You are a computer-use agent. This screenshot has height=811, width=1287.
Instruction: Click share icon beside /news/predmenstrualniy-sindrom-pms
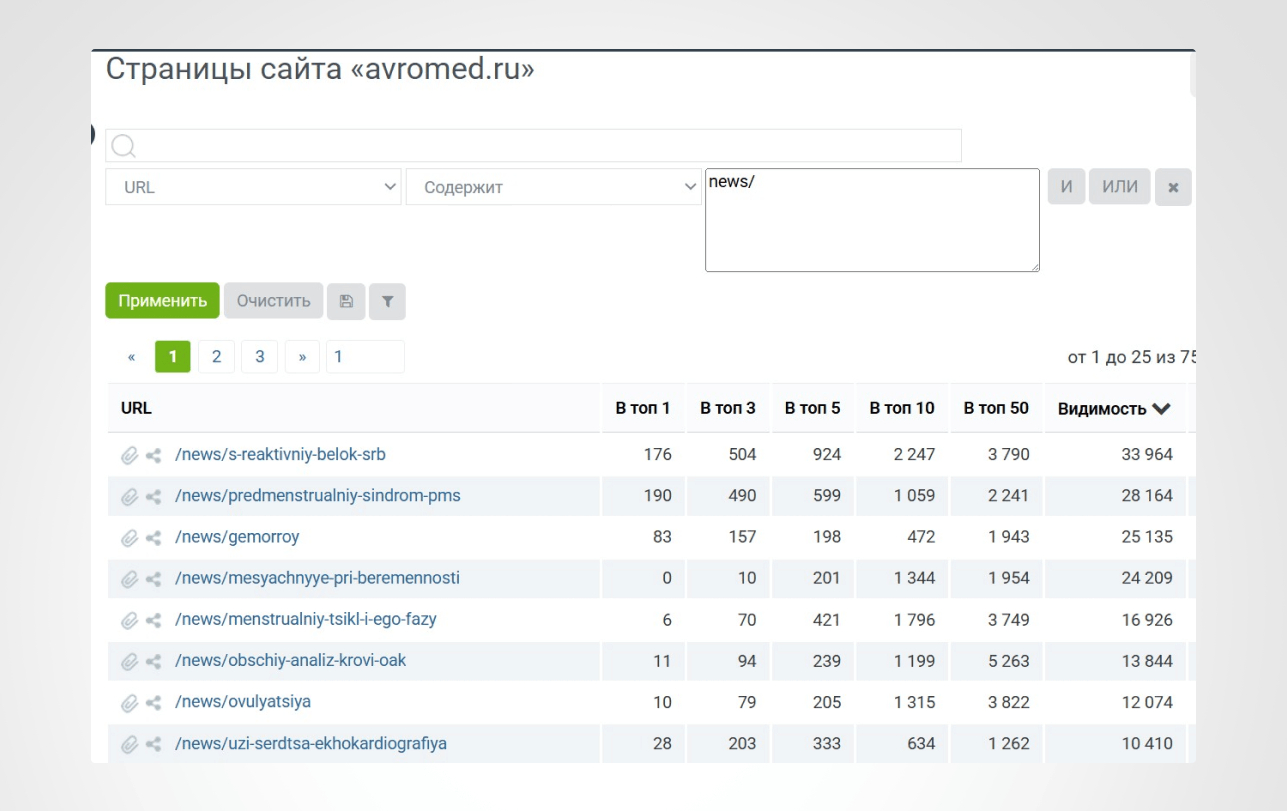(x=153, y=497)
